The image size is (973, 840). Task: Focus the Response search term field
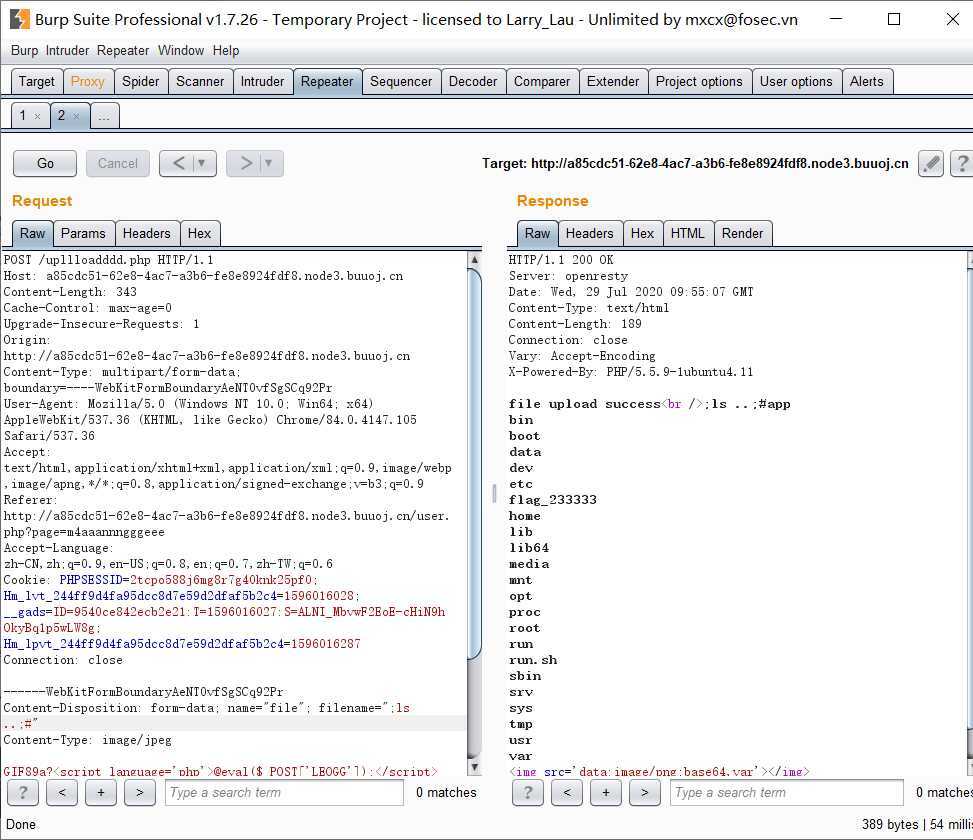787,792
